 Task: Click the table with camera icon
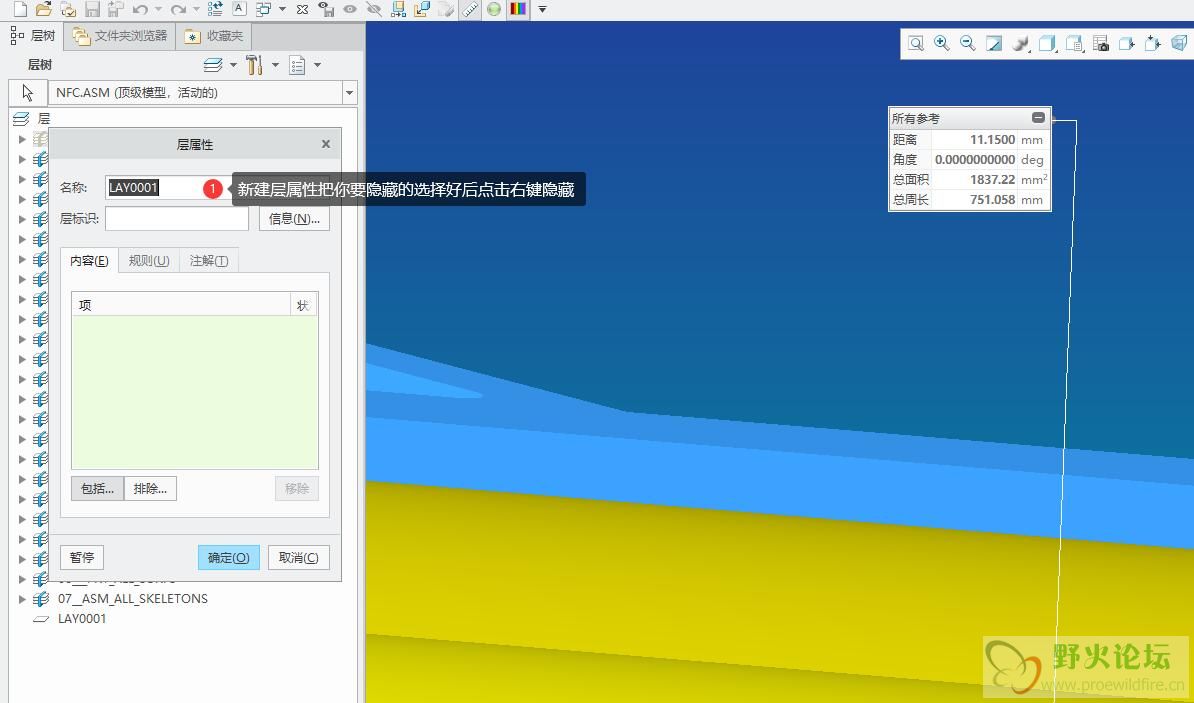click(1100, 43)
